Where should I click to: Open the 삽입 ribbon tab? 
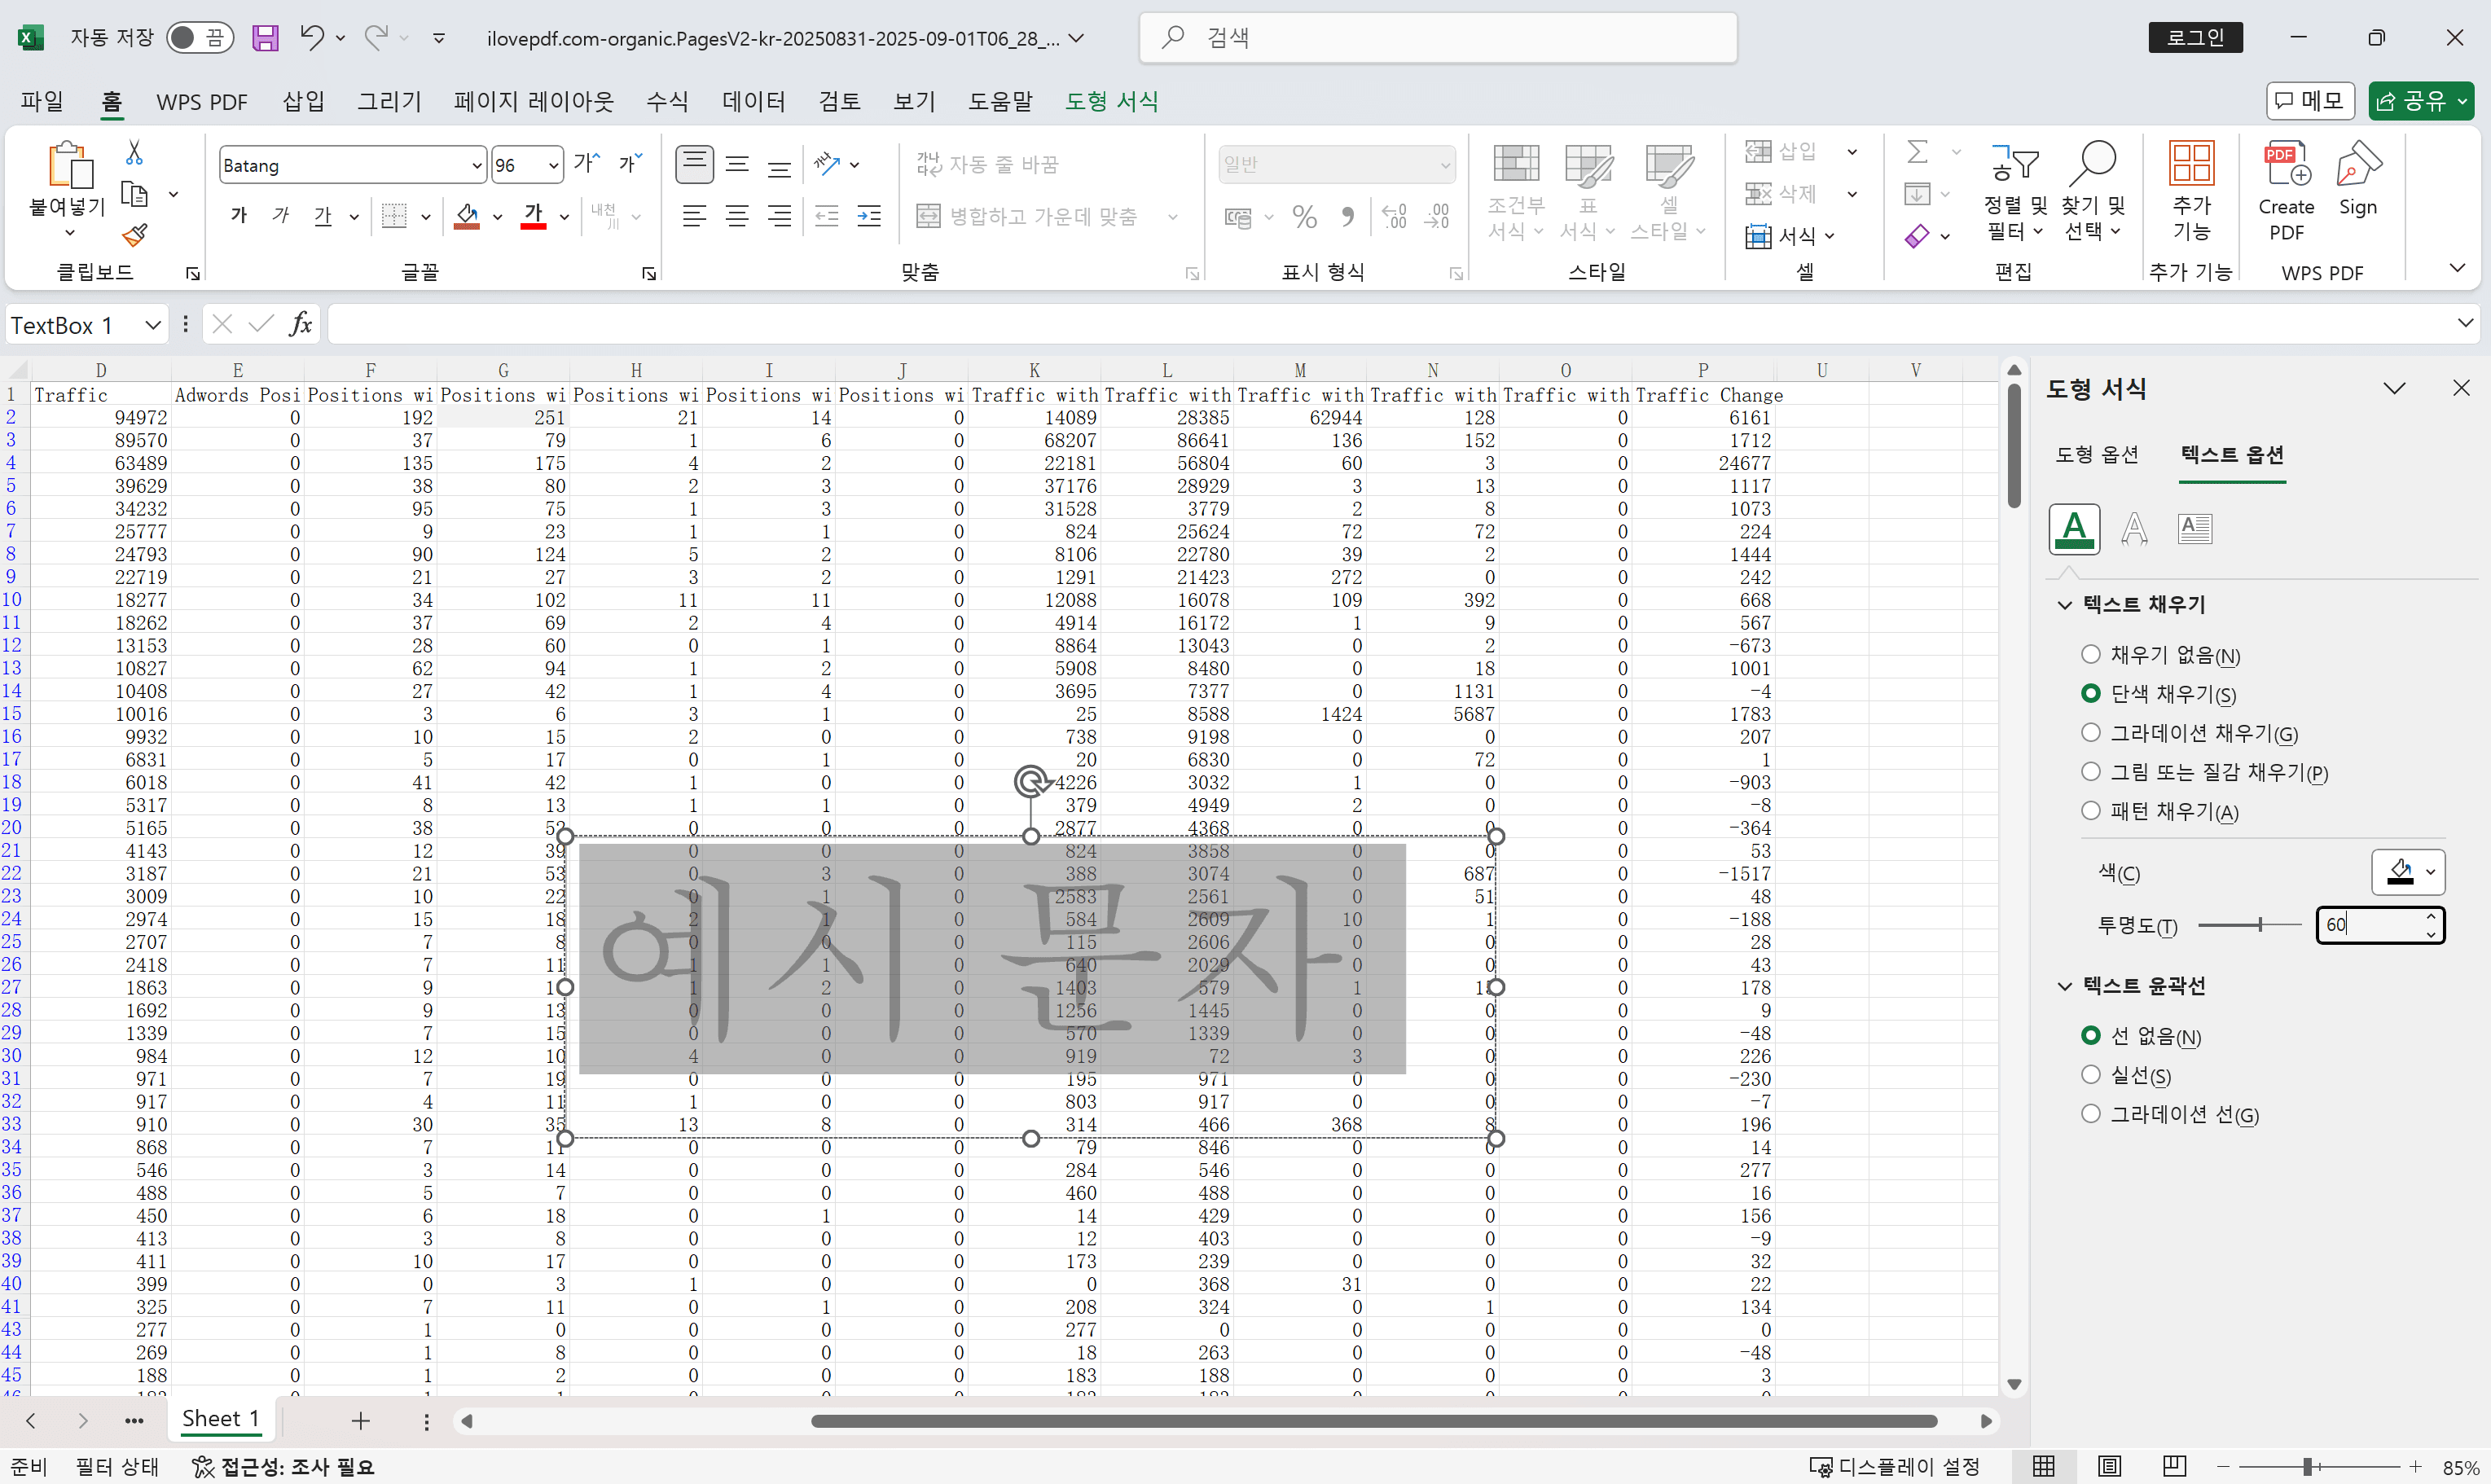coord(303,101)
